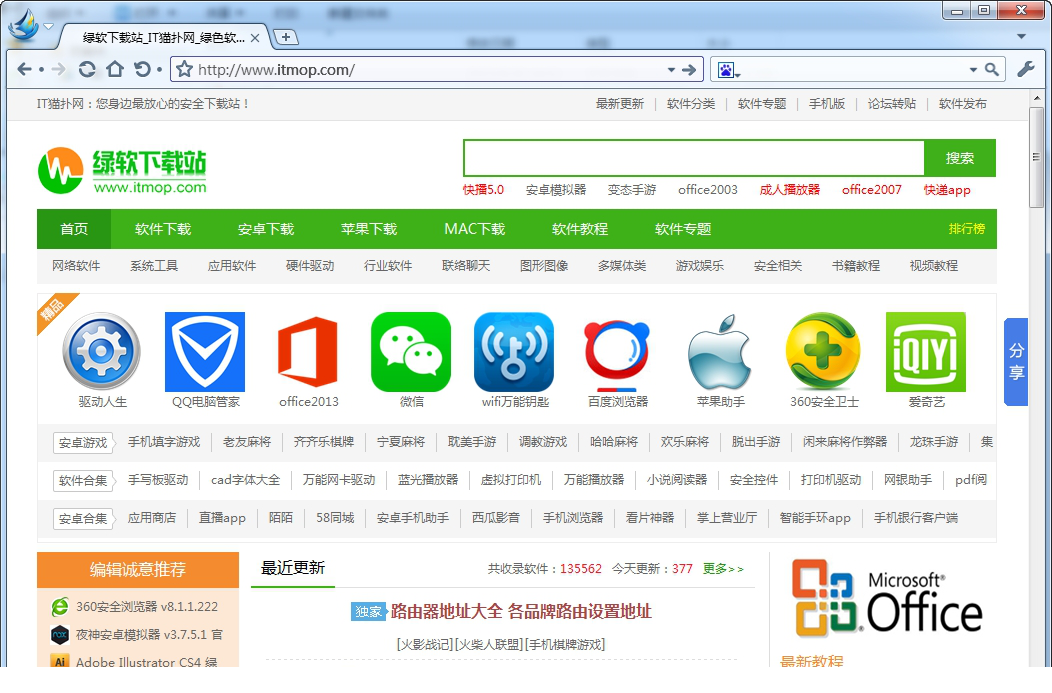Select the 360安全卫士 icon
Screen dimensions: 1052x693
click(824, 352)
